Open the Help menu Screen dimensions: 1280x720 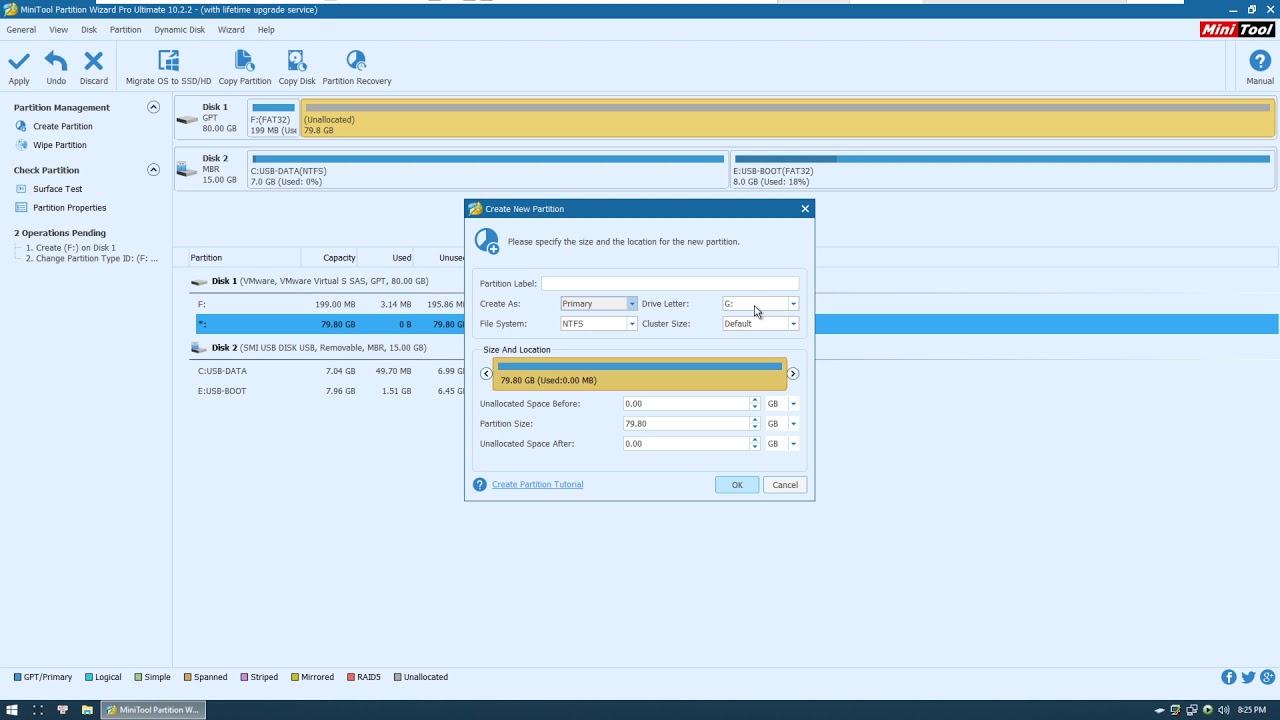[266, 30]
